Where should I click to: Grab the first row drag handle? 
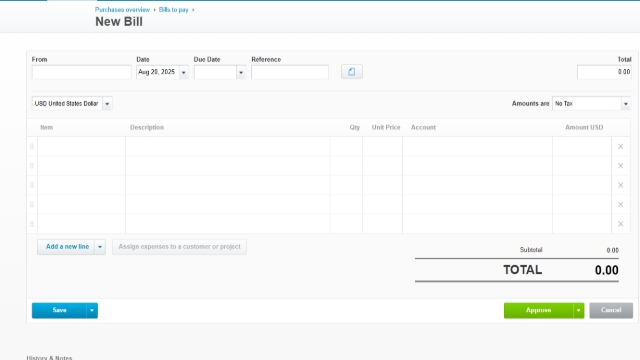pos(32,146)
